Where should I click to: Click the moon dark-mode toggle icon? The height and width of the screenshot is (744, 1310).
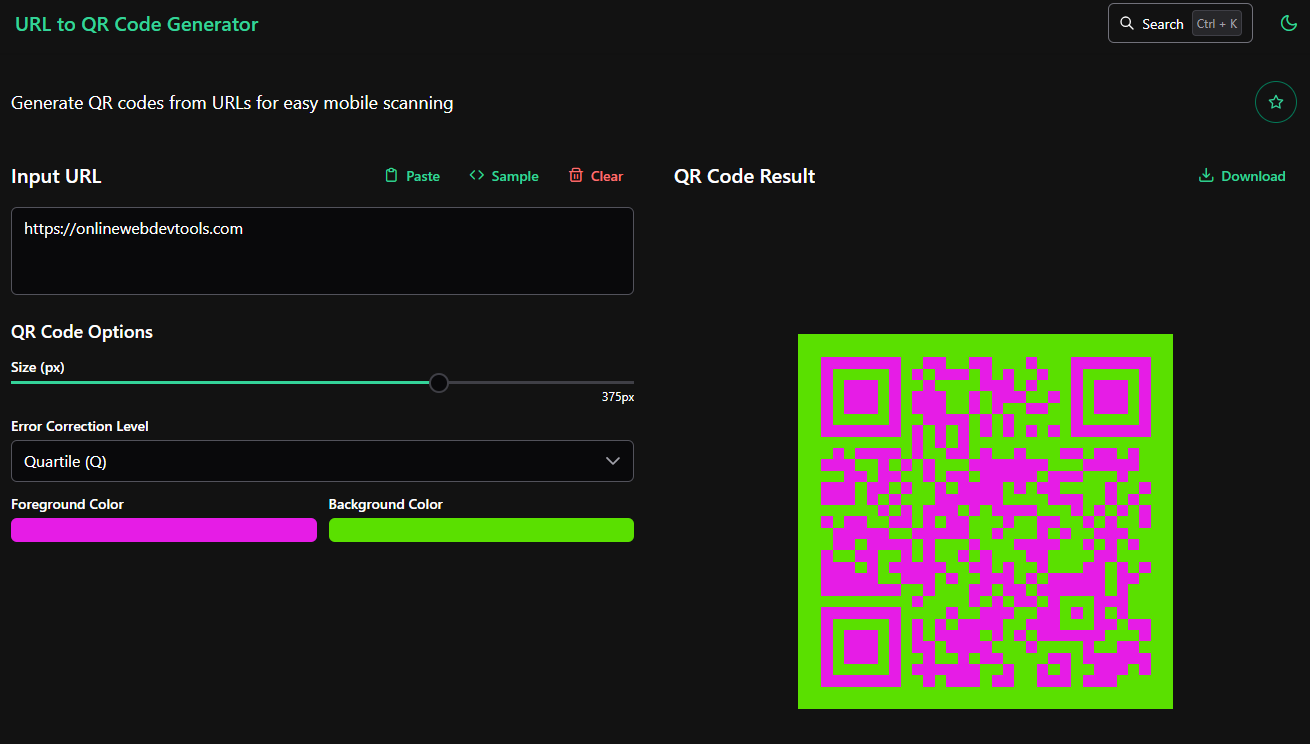[1289, 23]
